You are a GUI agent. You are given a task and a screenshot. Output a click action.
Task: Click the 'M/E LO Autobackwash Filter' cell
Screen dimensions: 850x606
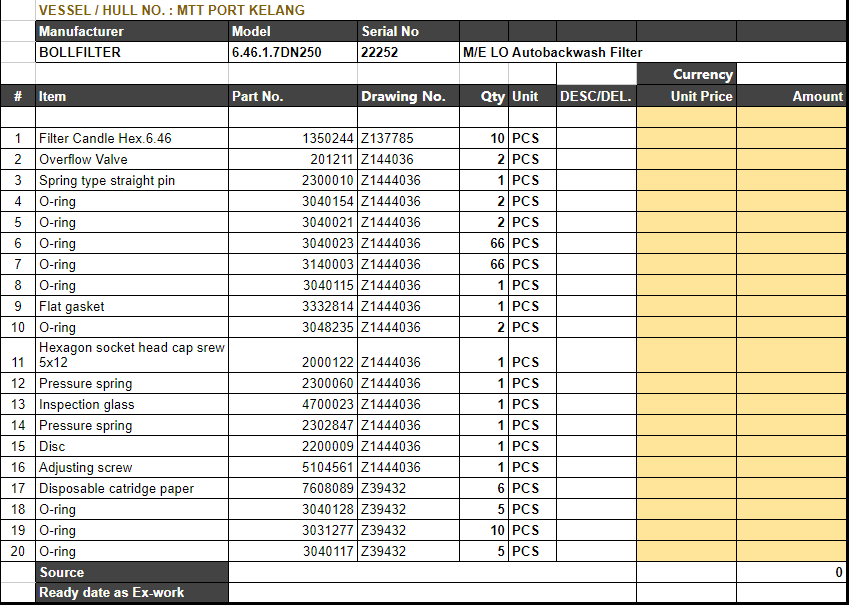pyautogui.click(x=653, y=53)
